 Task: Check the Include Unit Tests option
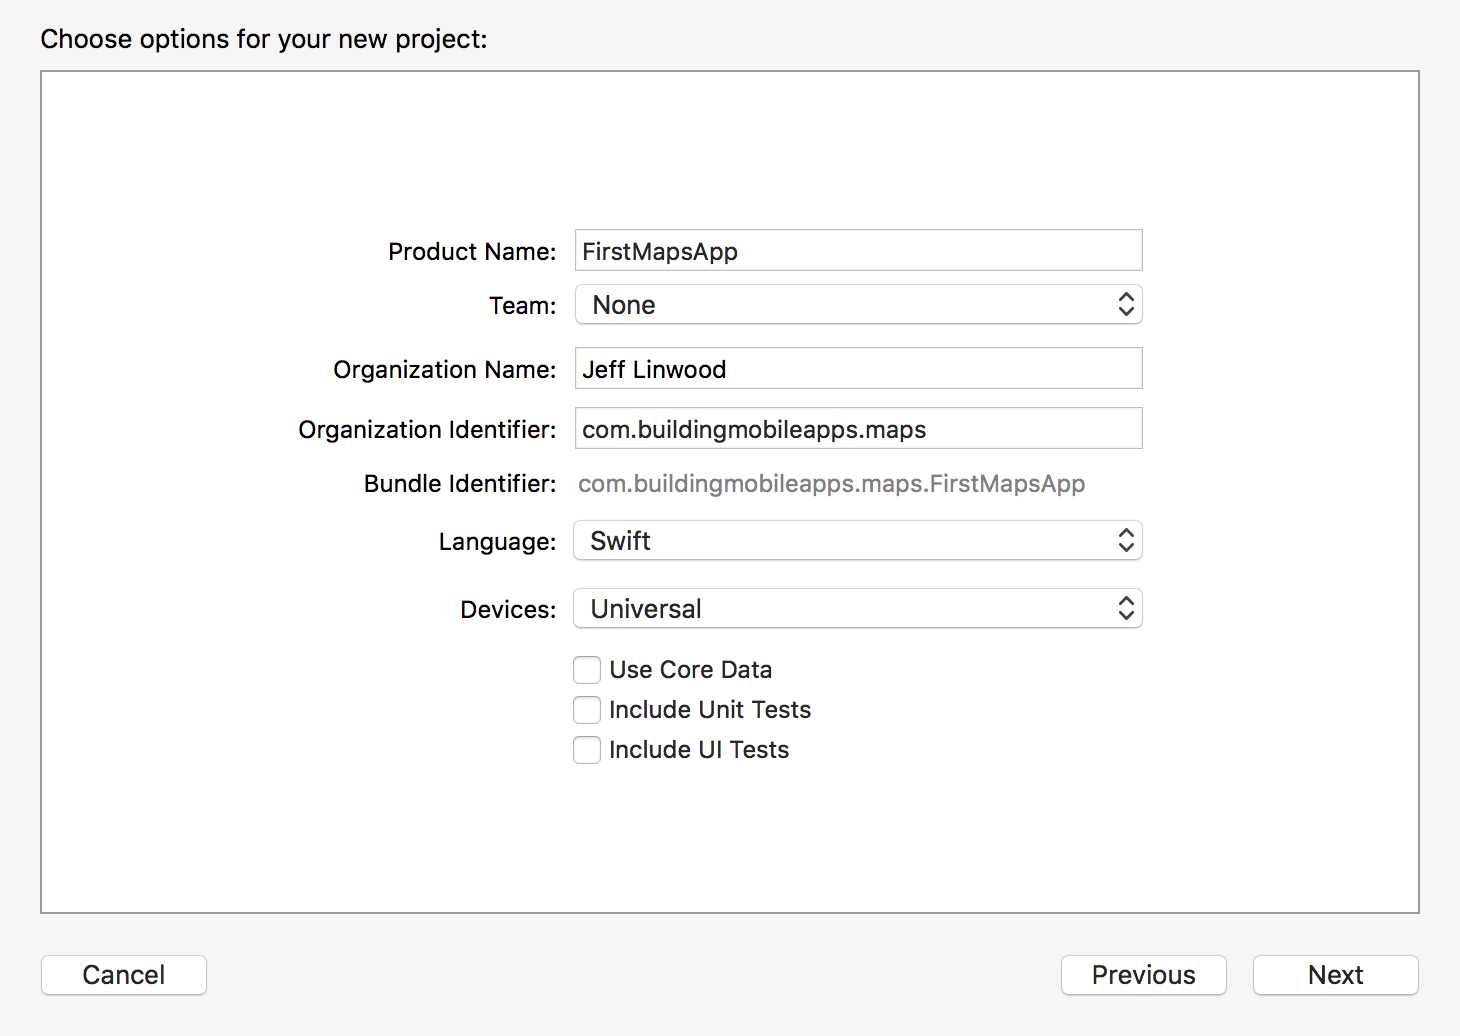tap(587, 709)
